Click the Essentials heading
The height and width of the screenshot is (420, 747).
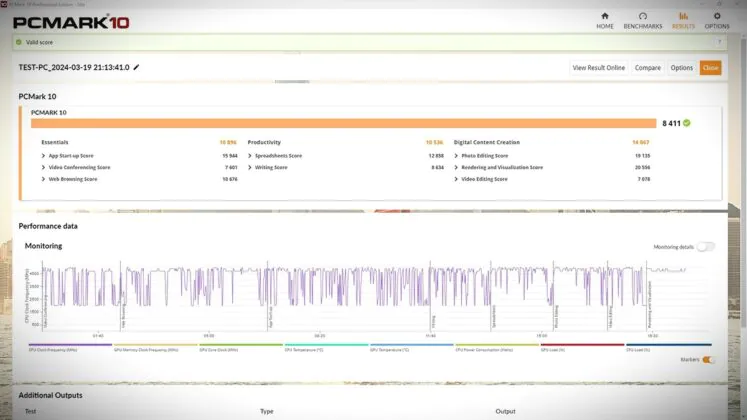[55, 142]
